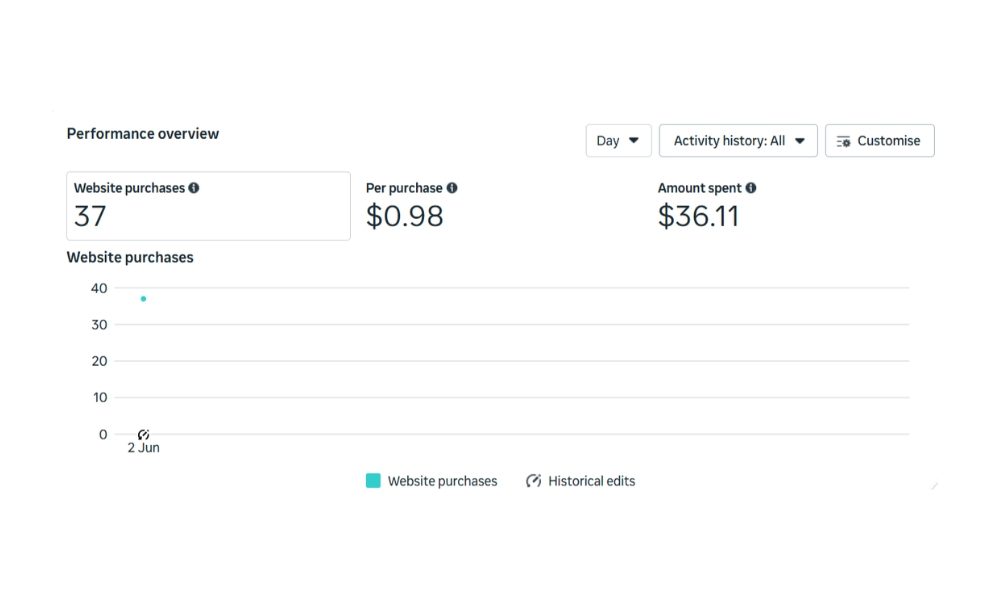Click the 40 y-axis label

coord(99,288)
